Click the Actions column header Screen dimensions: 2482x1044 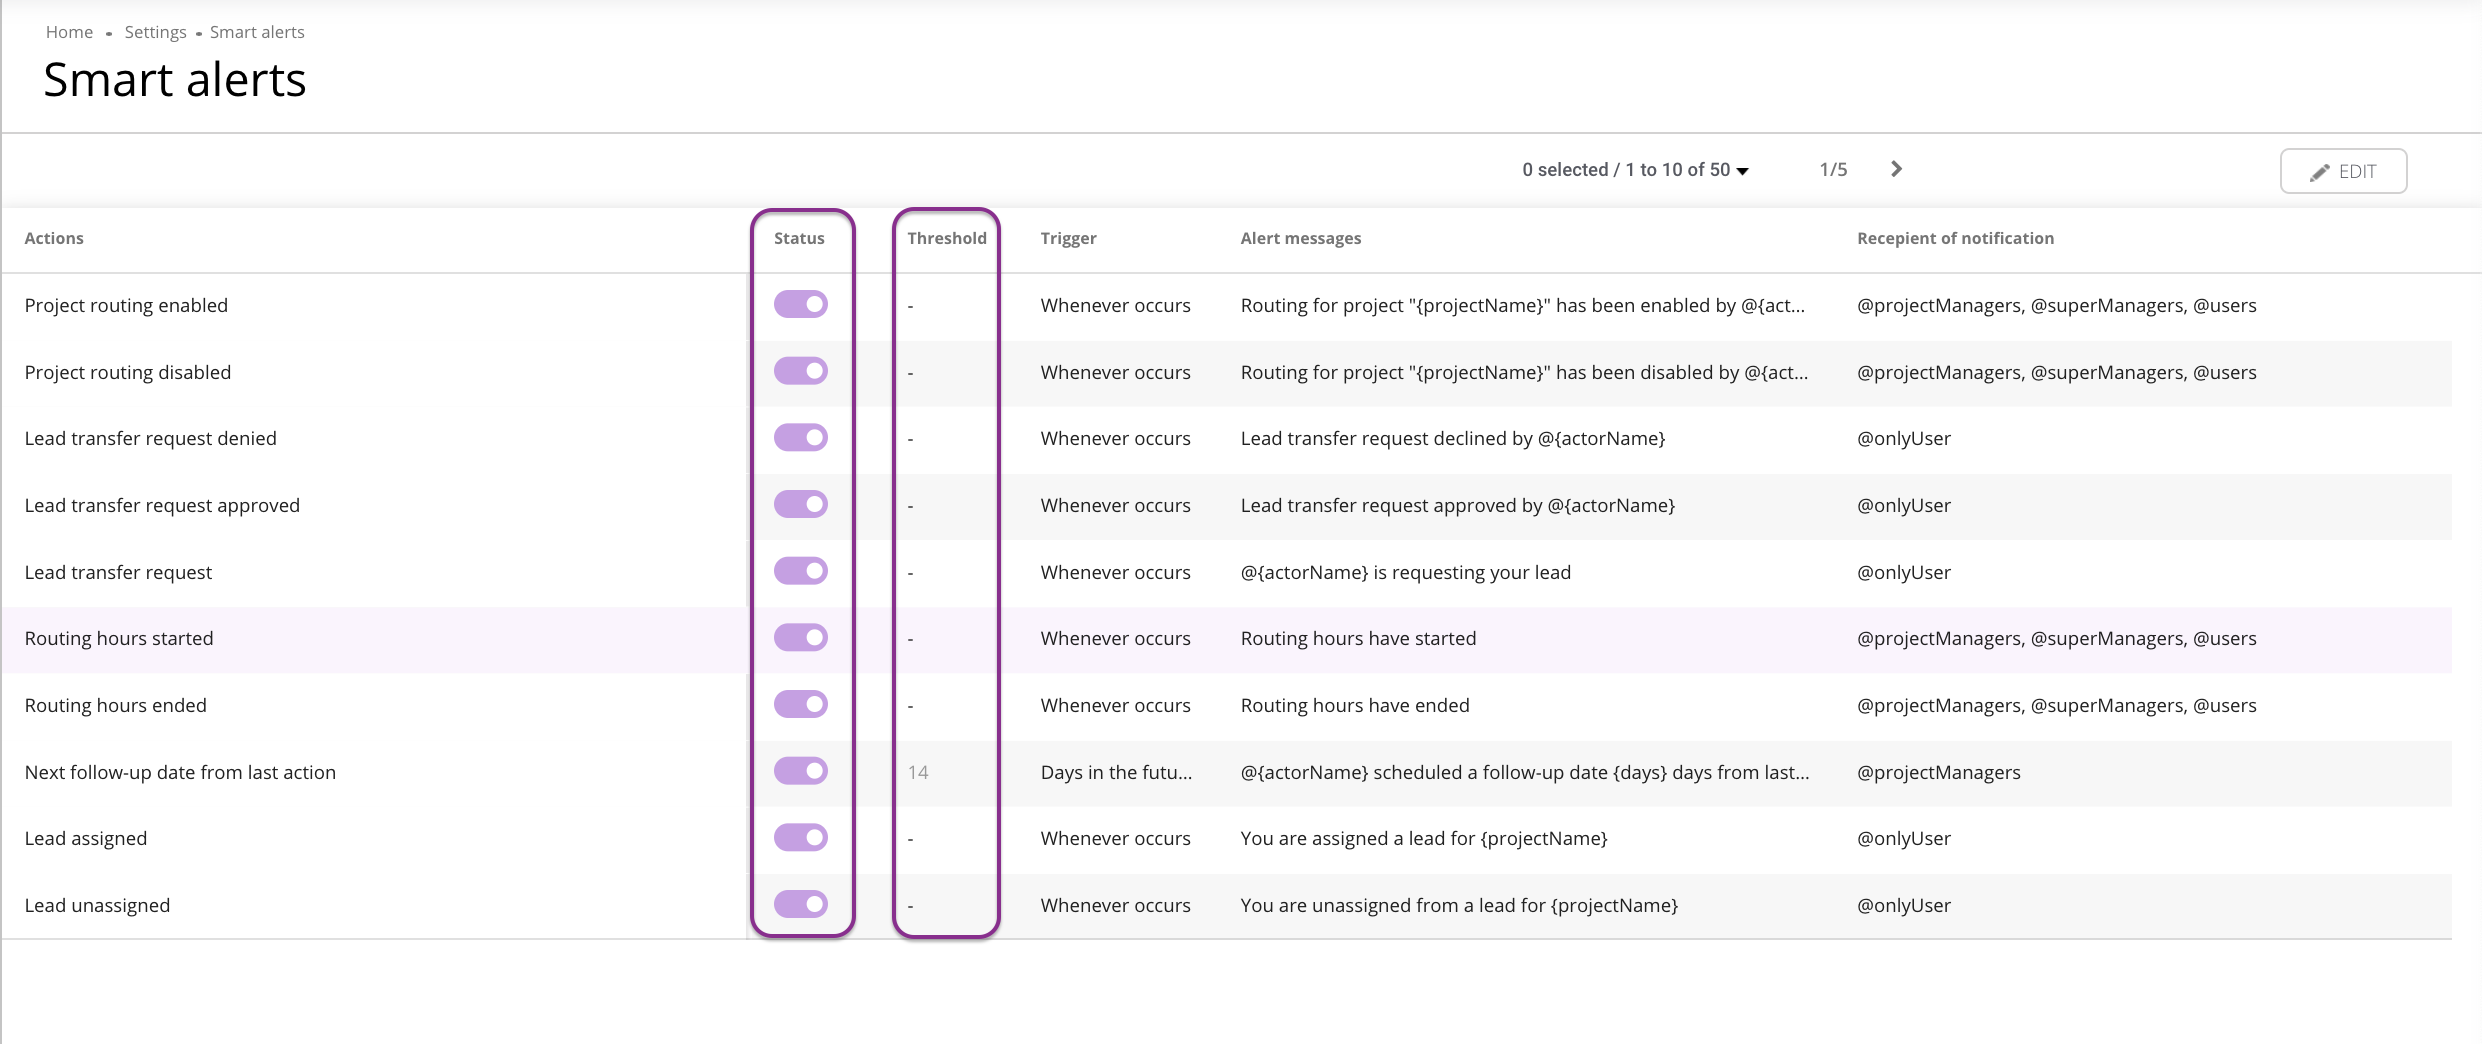[x=54, y=238]
